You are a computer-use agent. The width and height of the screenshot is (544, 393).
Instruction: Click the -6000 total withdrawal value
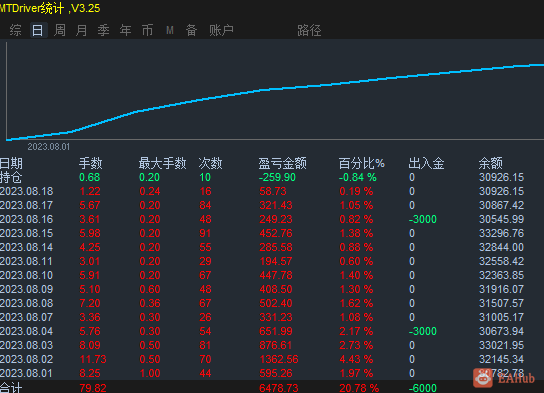(423, 388)
